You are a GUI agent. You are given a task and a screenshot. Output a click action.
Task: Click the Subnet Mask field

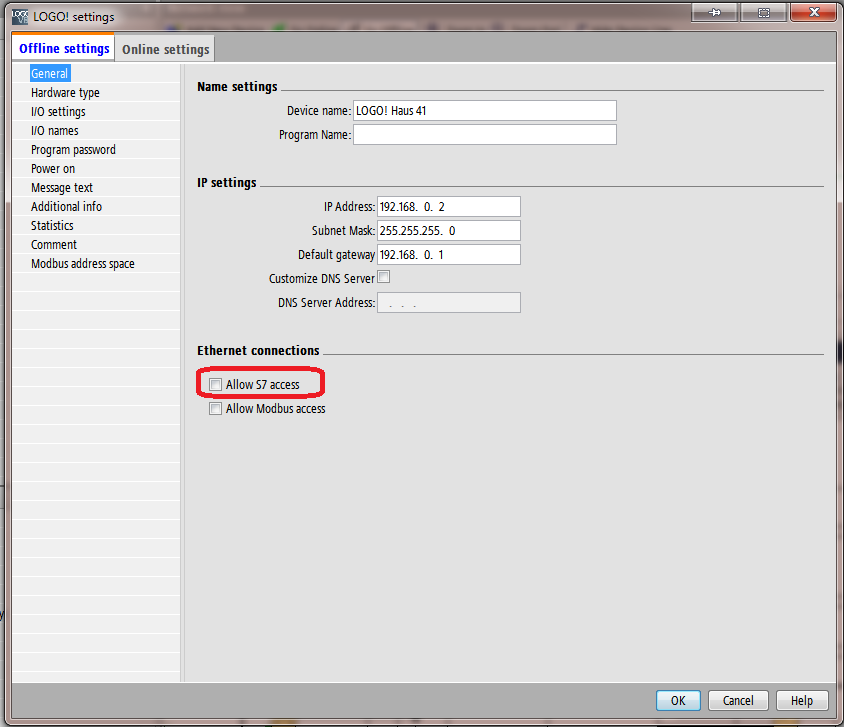(x=448, y=230)
